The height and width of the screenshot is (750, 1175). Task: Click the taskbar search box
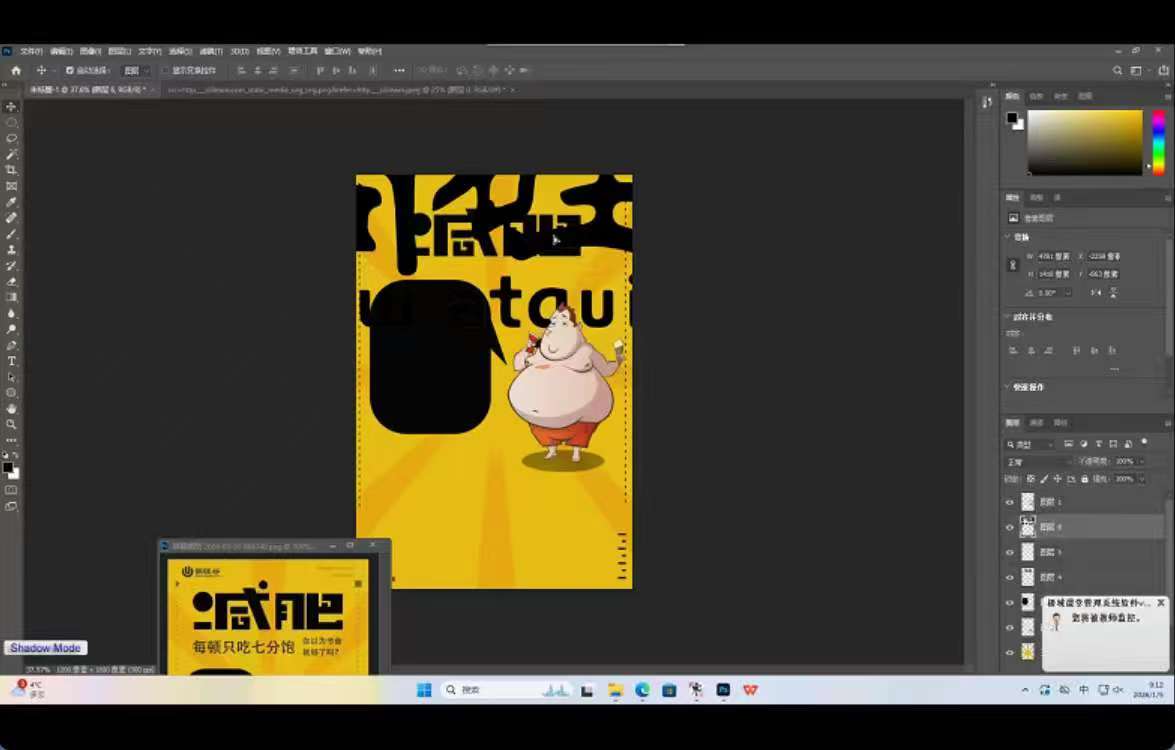pos(490,690)
